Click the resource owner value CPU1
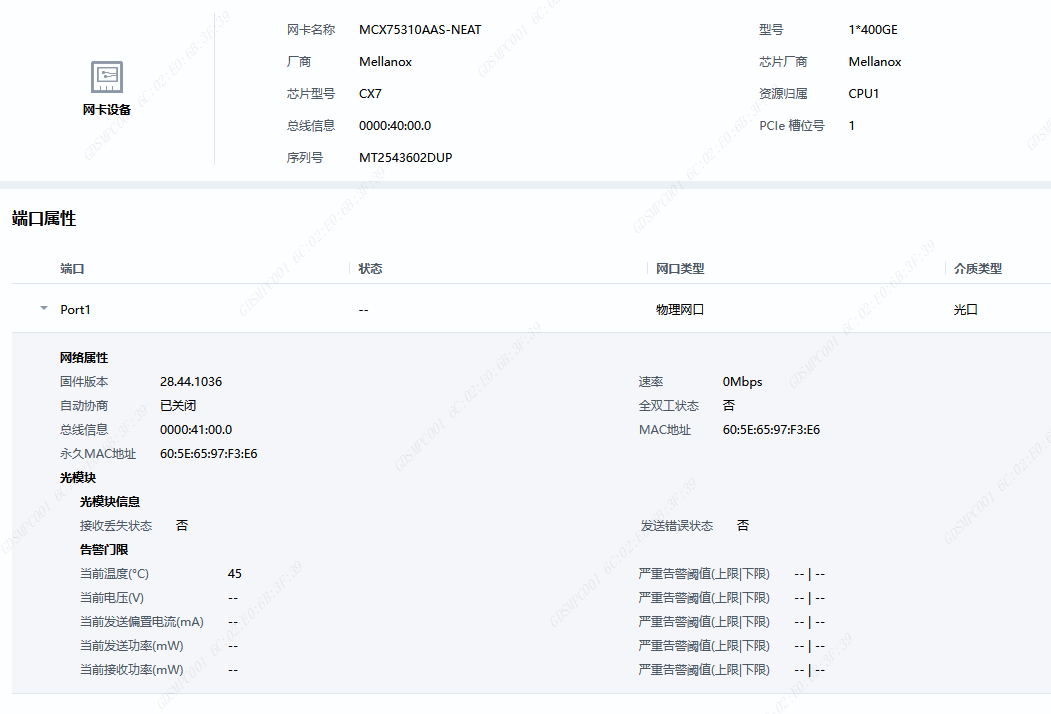1051x714 pixels. click(x=864, y=94)
